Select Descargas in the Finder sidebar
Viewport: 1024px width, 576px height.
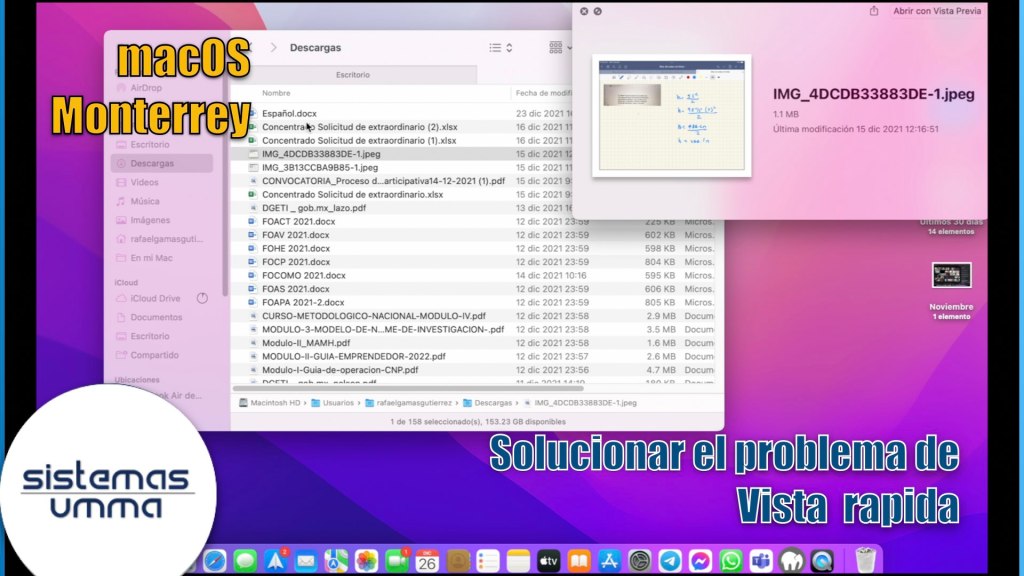pos(152,163)
